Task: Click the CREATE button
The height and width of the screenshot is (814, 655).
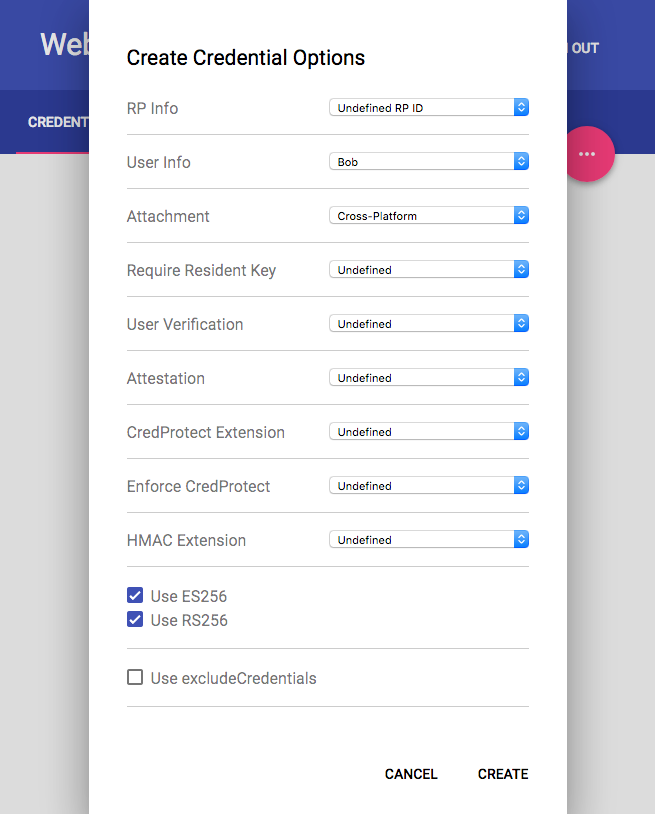Action: [502, 774]
